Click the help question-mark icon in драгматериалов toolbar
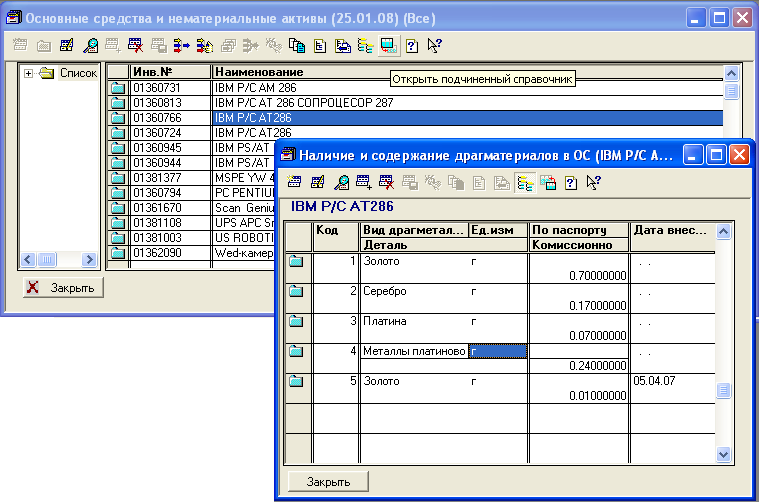This screenshot has height=502, width=759. coord(571,183)
